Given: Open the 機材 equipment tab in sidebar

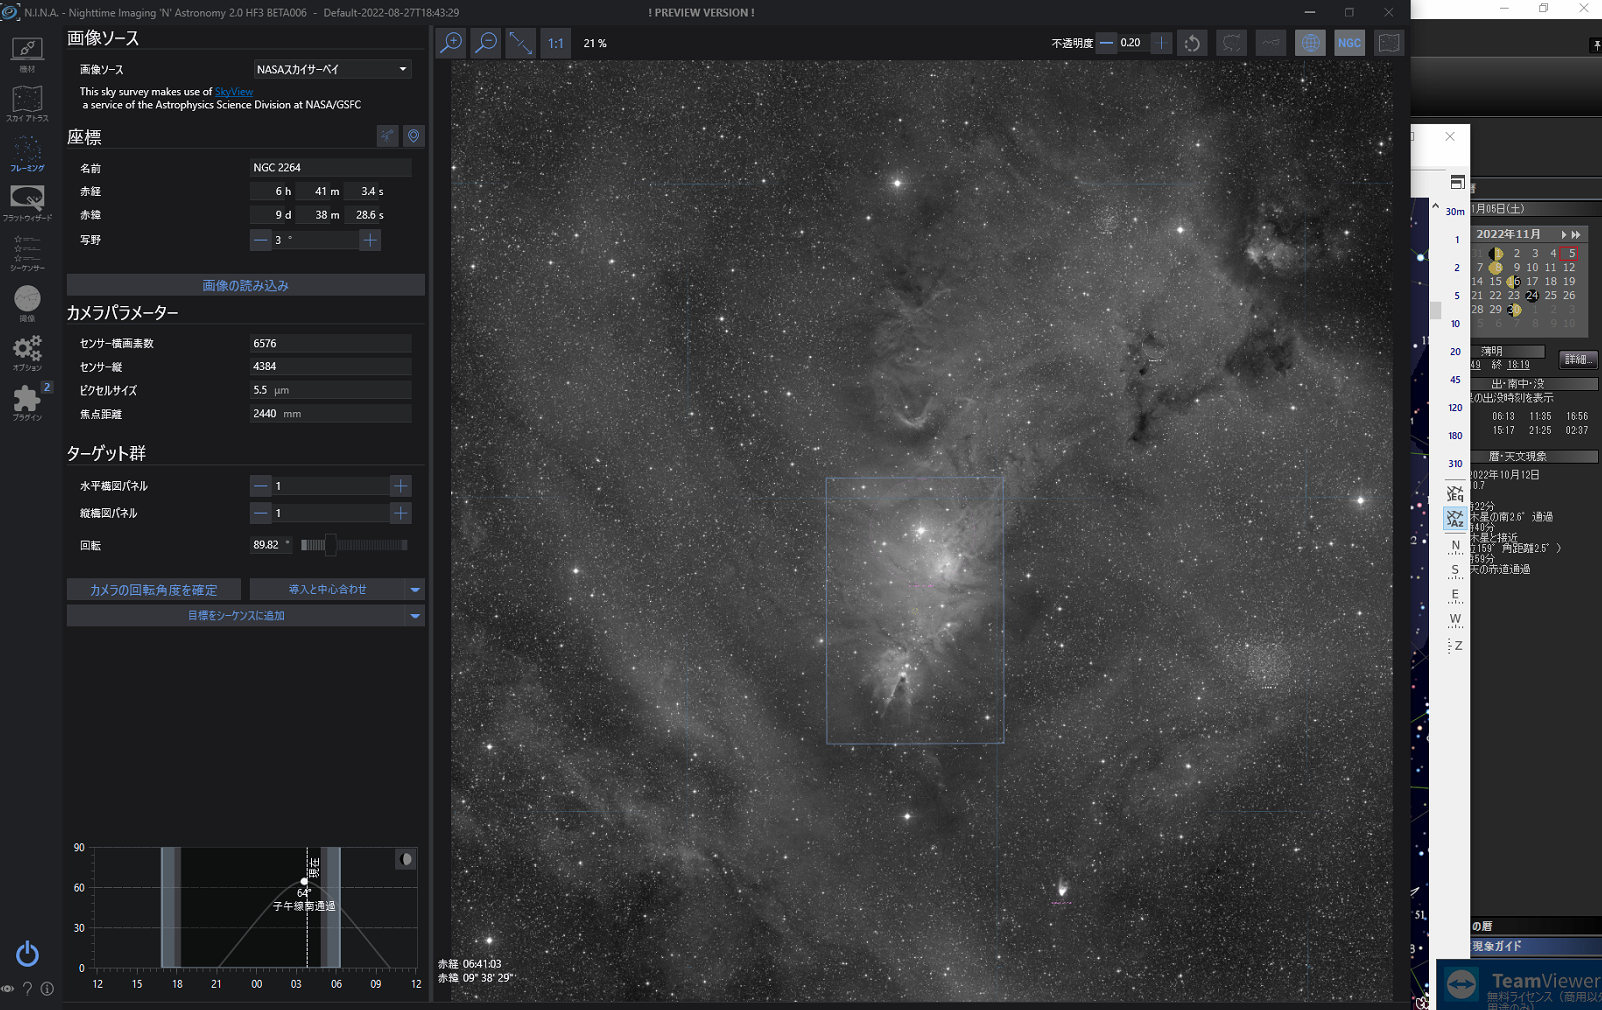Looking at the screenshot, I should coord(27,54).
